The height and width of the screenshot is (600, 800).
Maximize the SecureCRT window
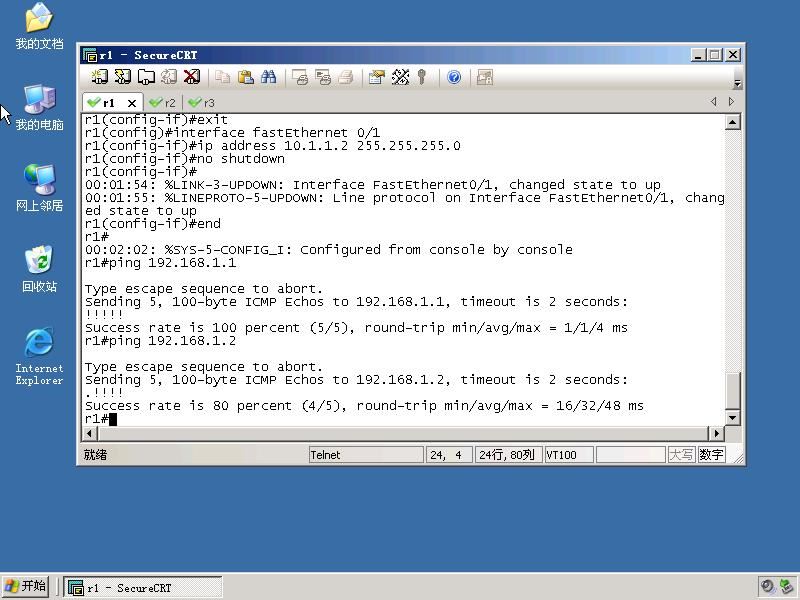click(715, 55)
